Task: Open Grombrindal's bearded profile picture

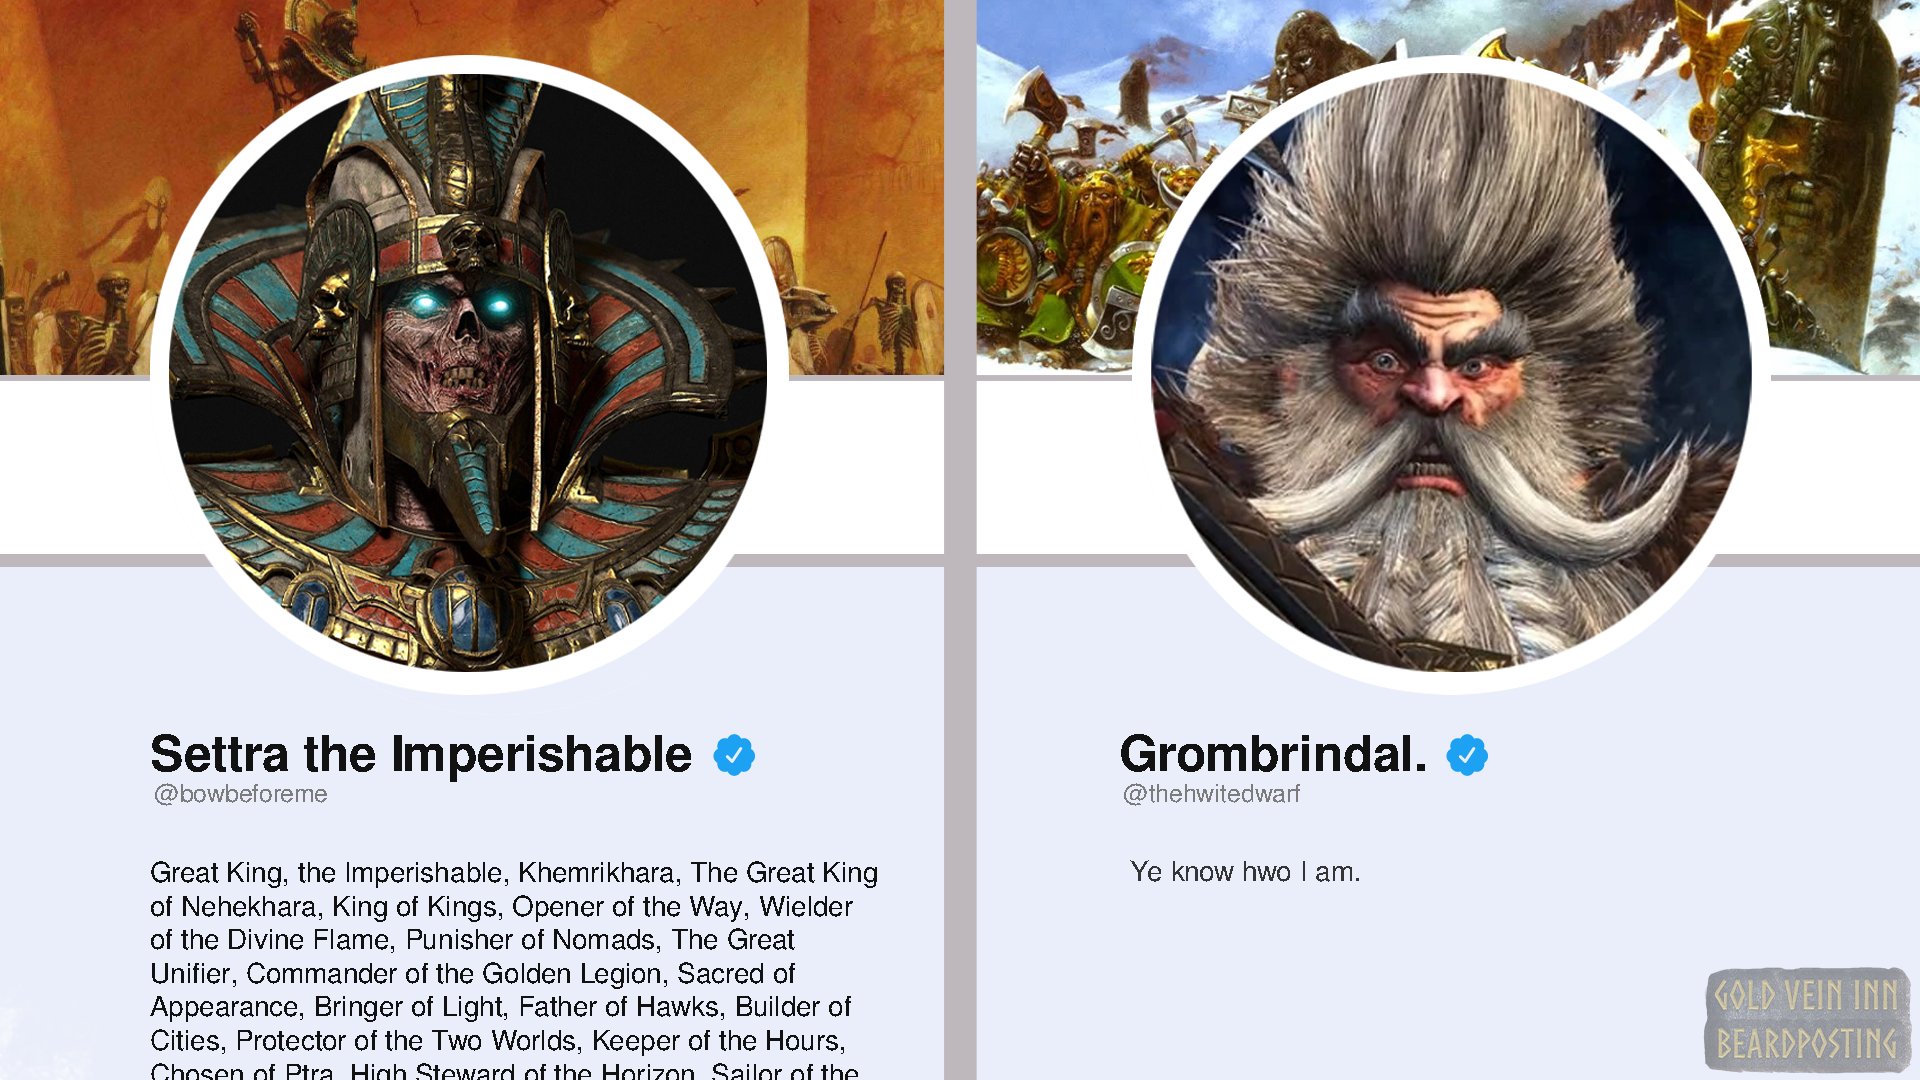Action: [1451, 373]
